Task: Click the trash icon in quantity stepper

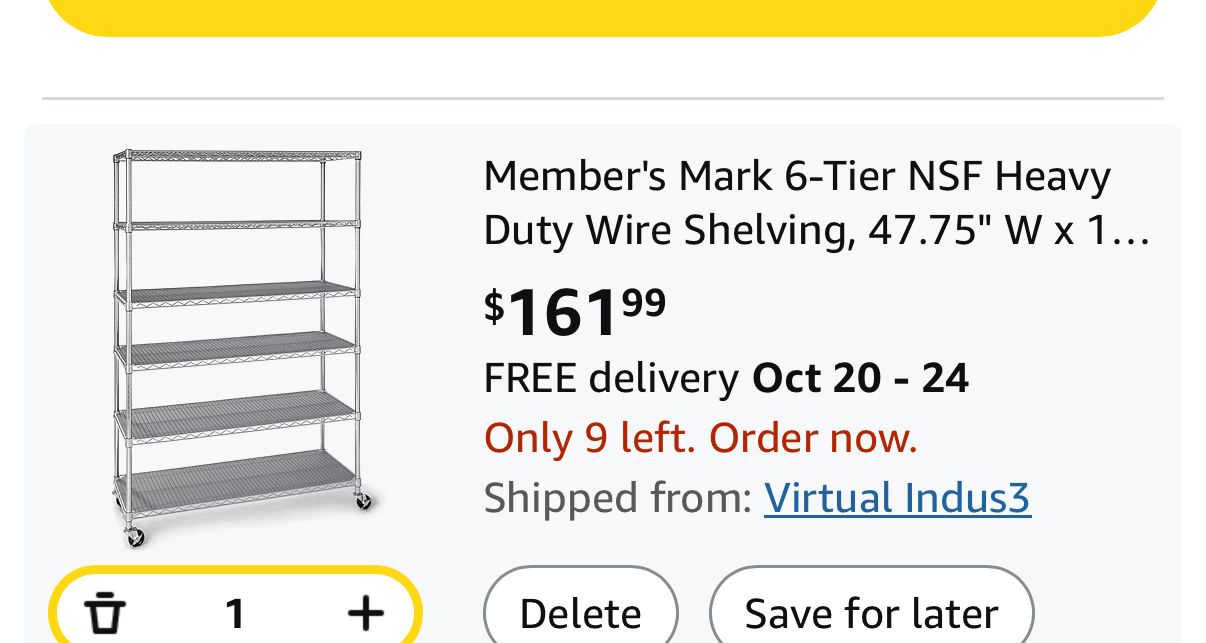Action: pos(105,612)
